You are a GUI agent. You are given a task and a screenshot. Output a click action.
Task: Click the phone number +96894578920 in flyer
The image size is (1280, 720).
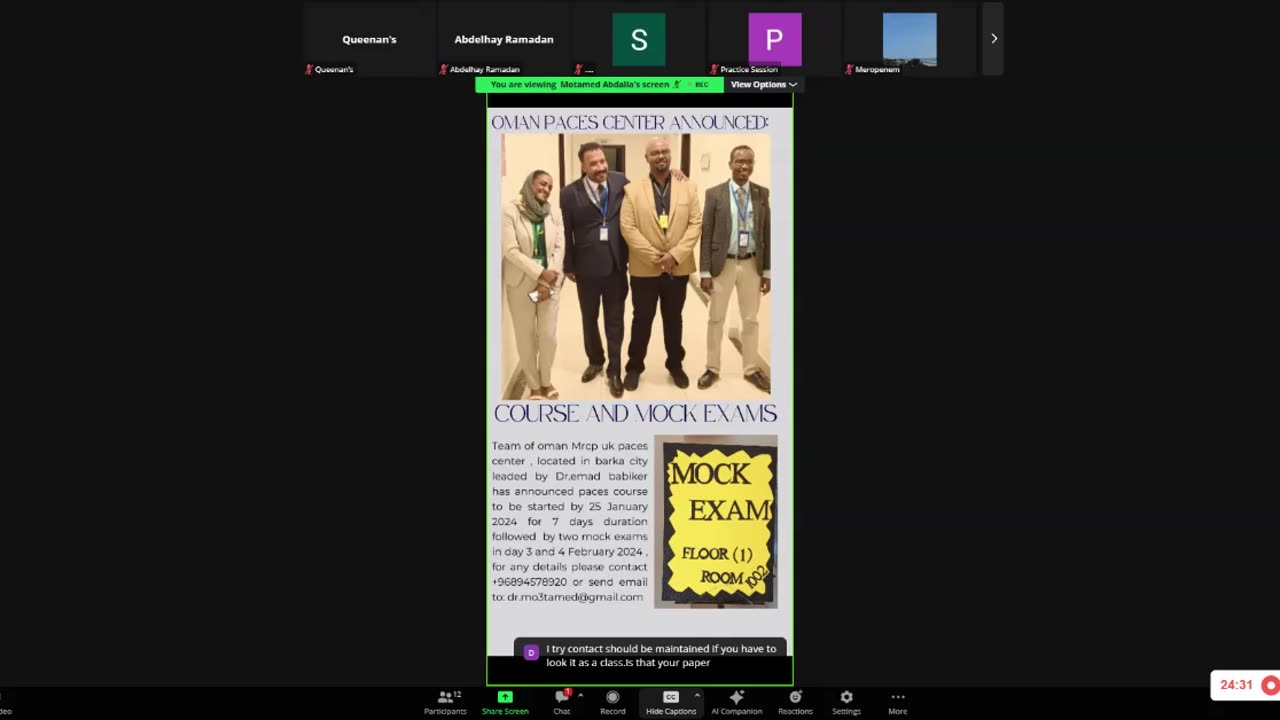529,582
